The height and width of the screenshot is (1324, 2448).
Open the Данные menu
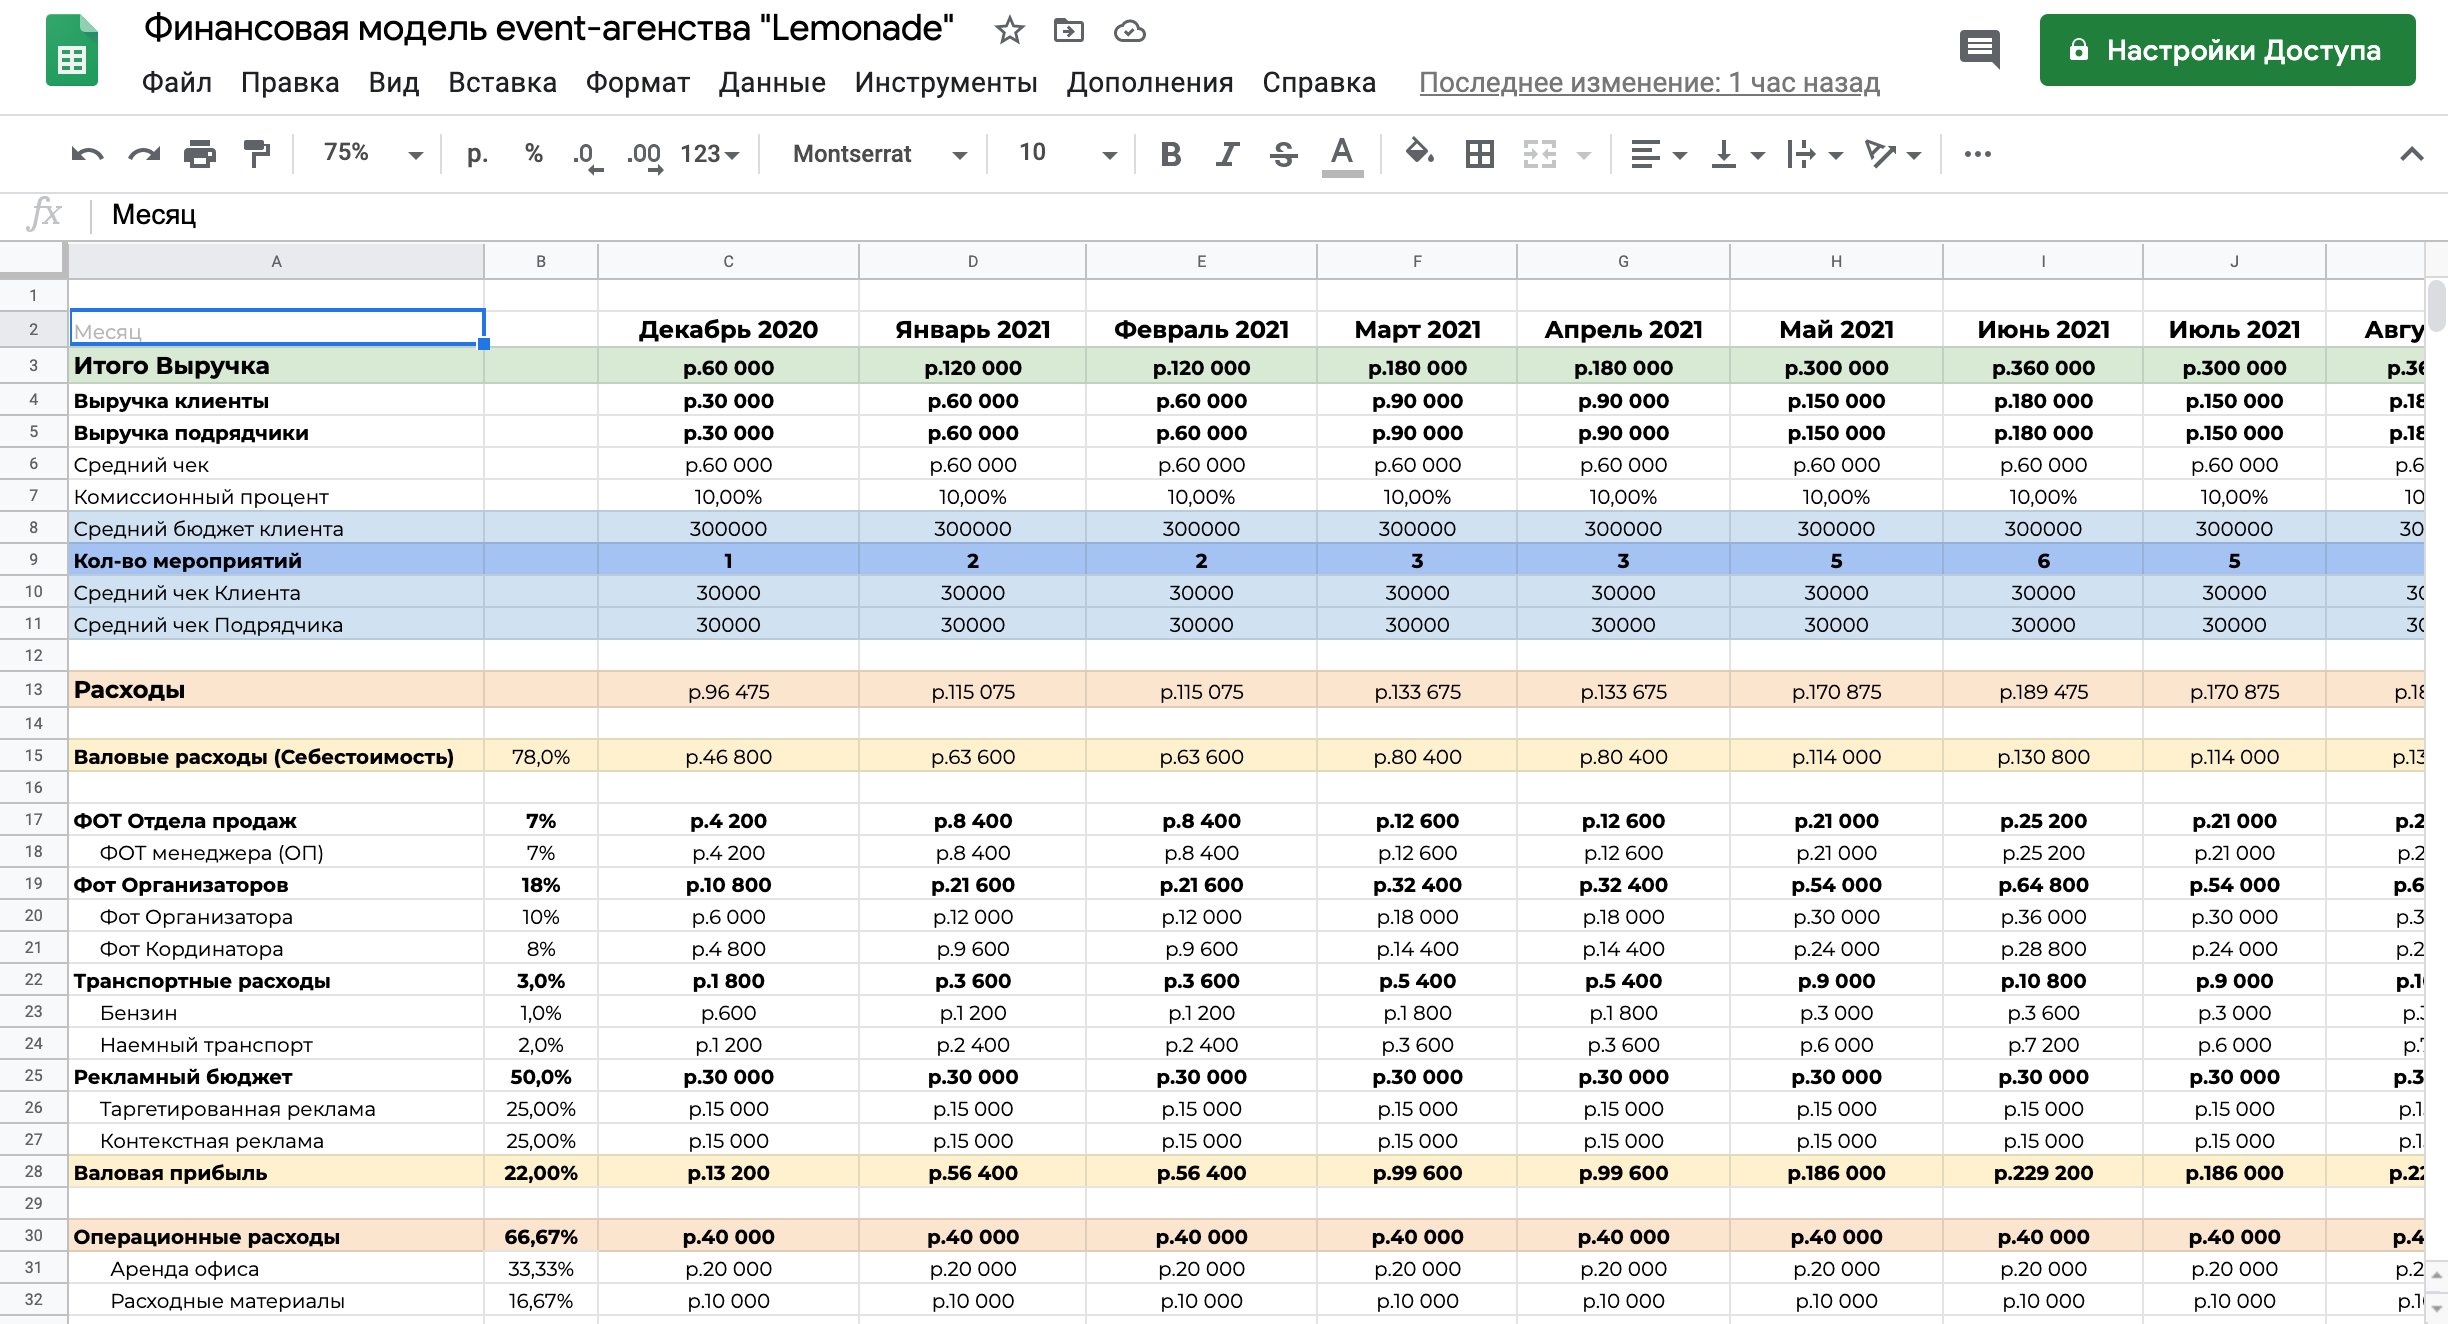point(772,83)
